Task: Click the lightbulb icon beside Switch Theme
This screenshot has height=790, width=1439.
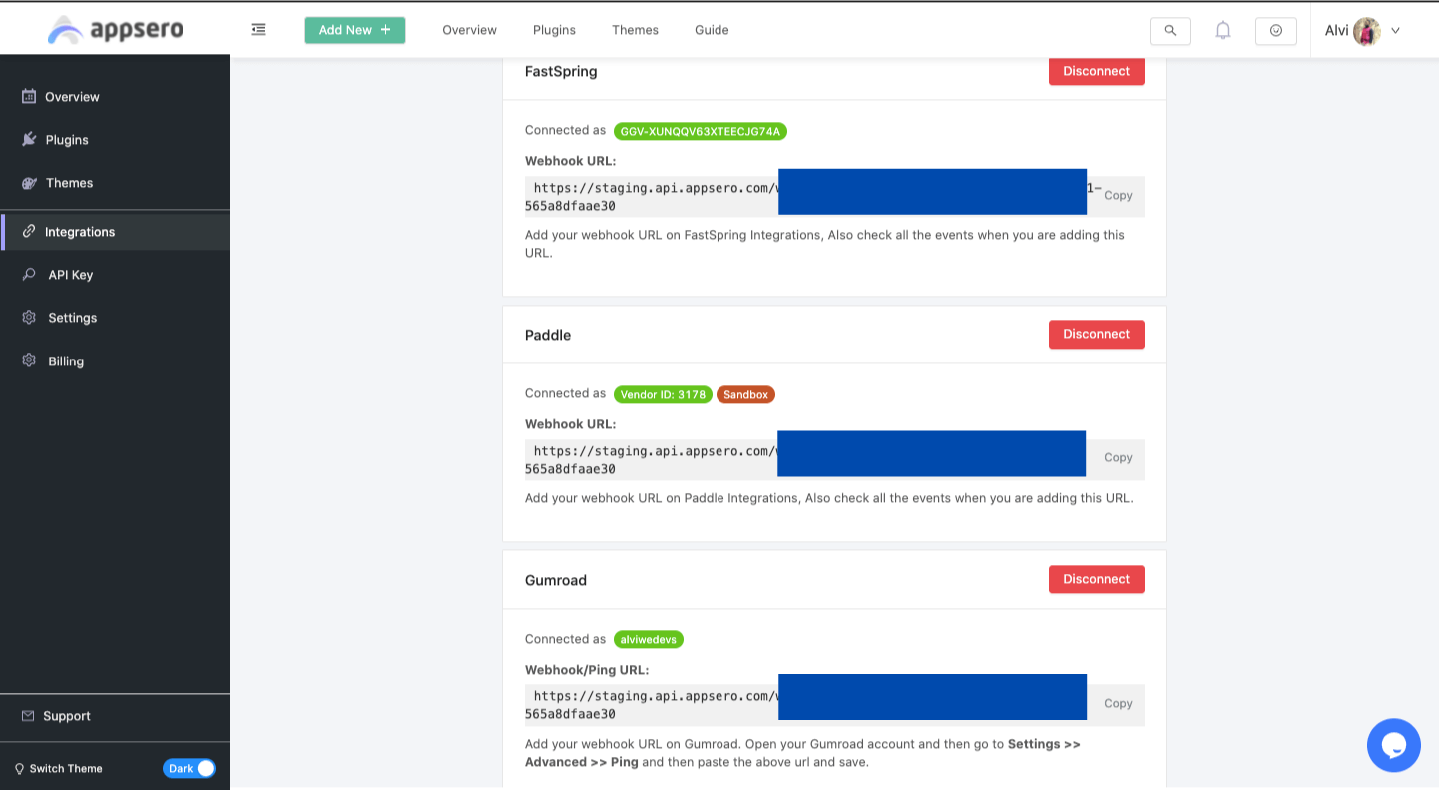Action: click(x=19, y=769)
